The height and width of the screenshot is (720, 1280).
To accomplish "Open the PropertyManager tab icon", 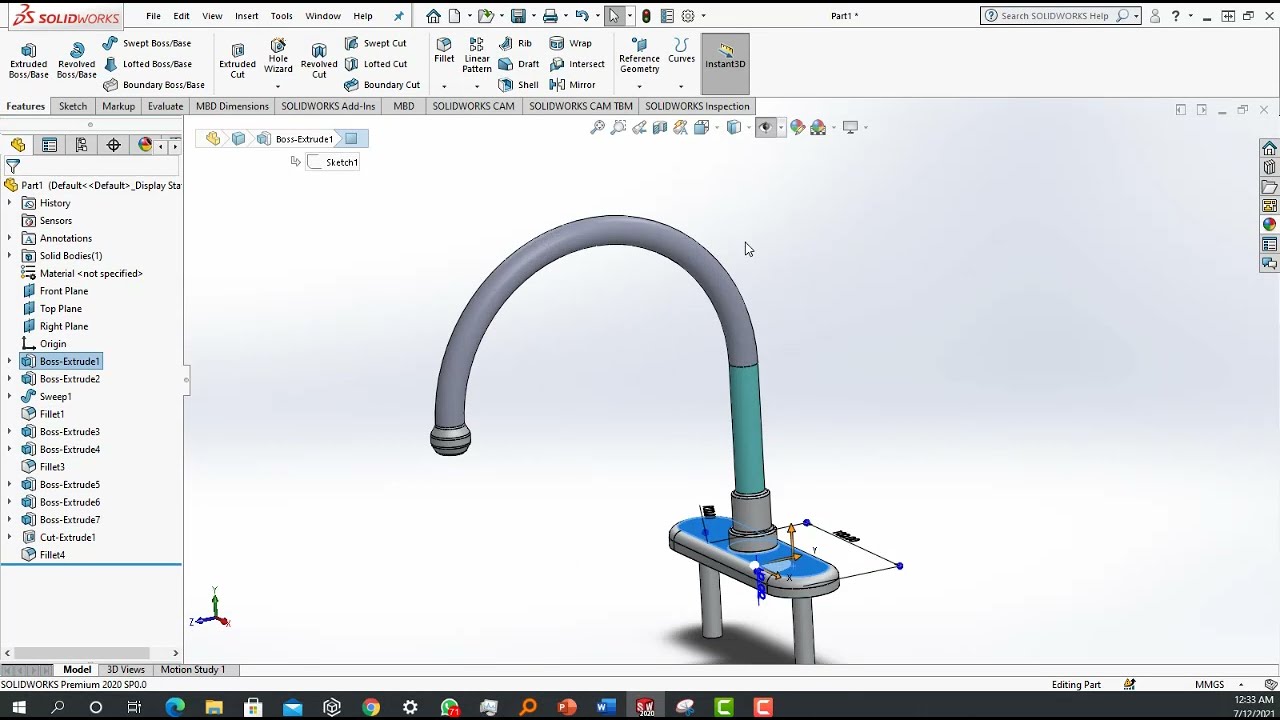I will coord(49,145).
